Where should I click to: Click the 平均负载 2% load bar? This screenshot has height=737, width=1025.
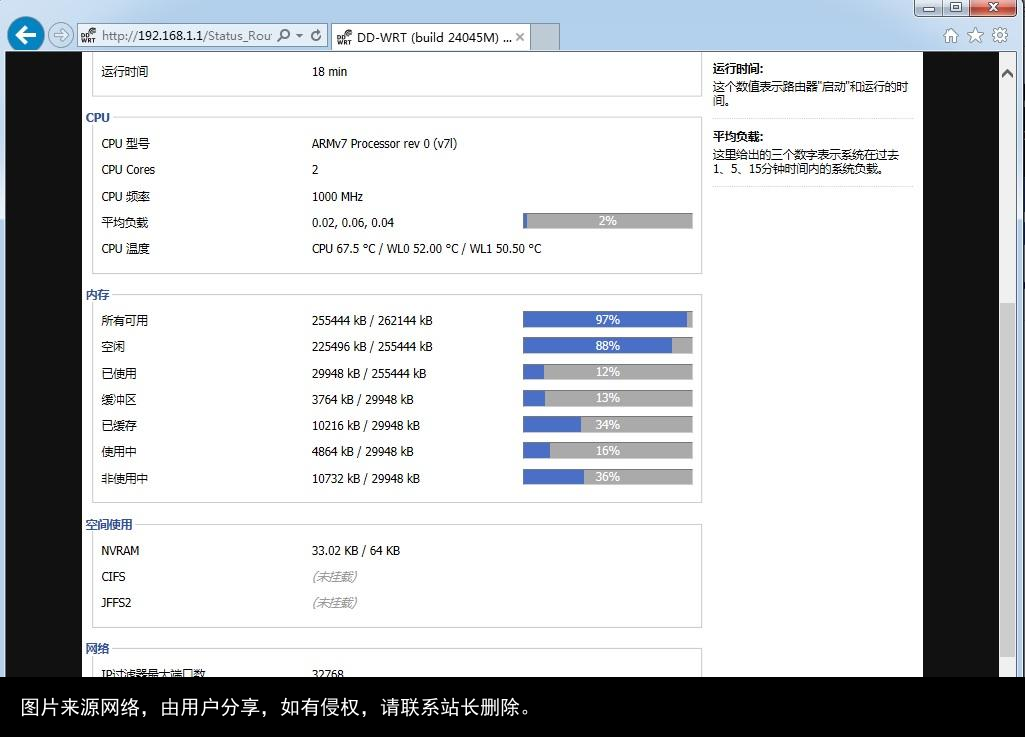pos(607,220)
